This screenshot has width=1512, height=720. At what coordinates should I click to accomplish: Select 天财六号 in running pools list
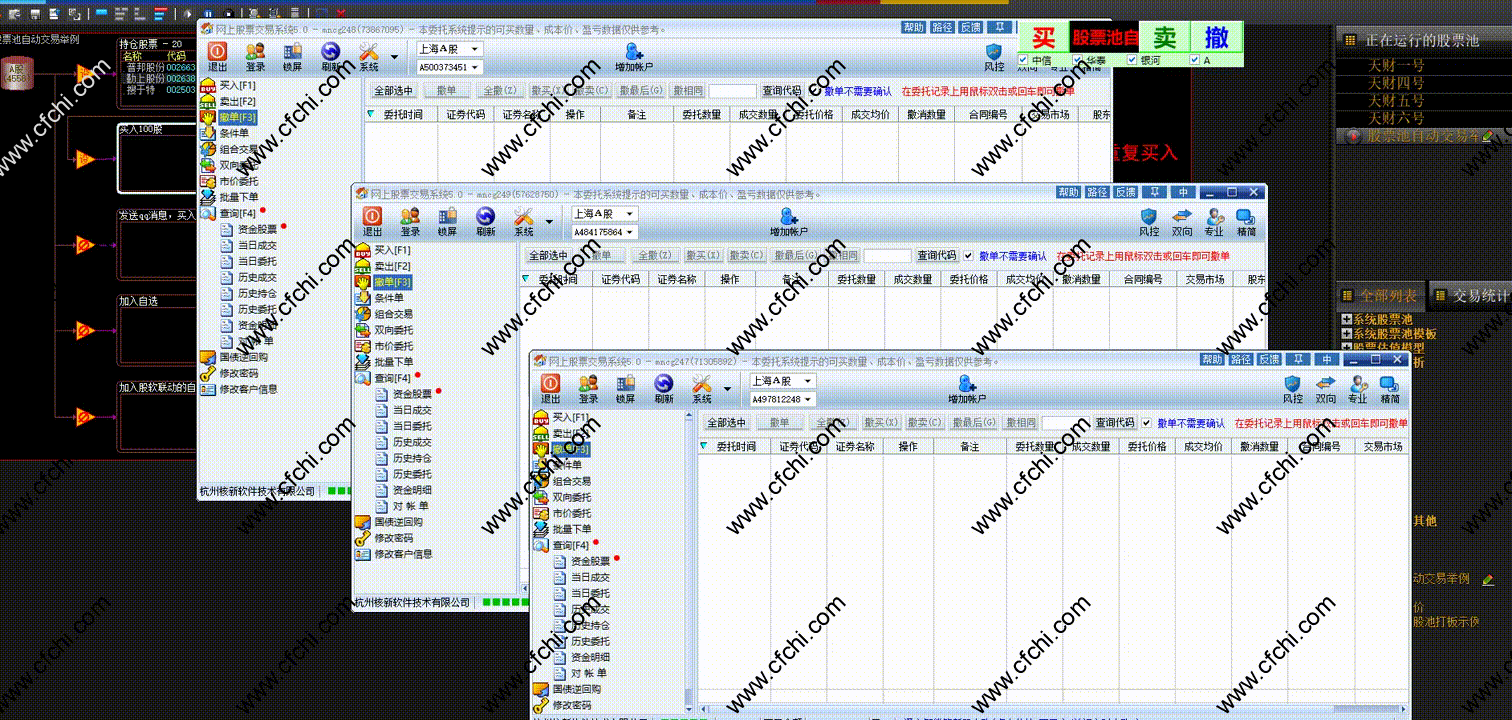[1396, 118]
